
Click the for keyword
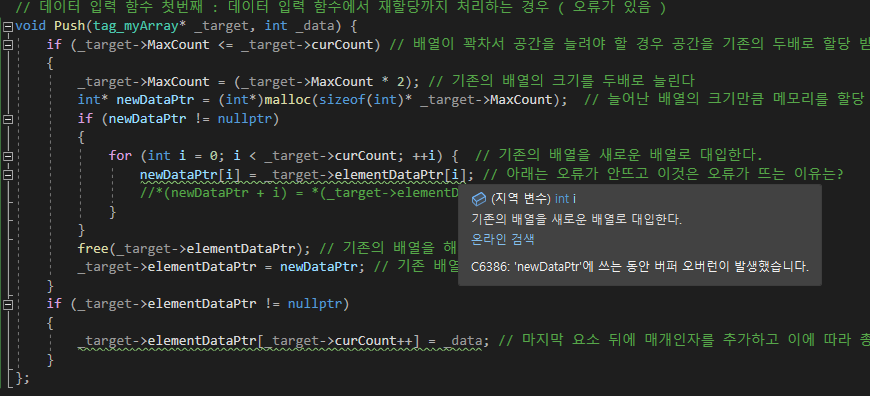[x=120, y=156]
